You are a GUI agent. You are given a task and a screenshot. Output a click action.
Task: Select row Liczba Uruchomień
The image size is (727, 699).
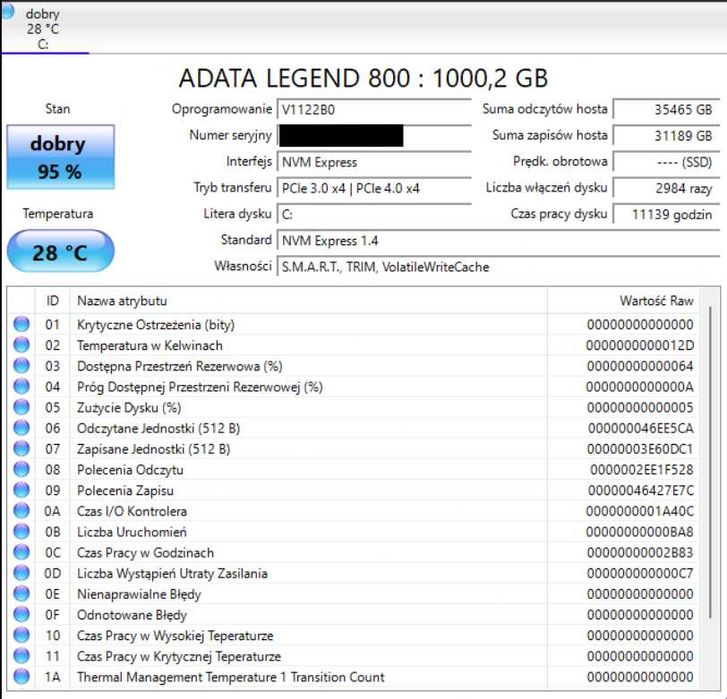pos(353,532)
